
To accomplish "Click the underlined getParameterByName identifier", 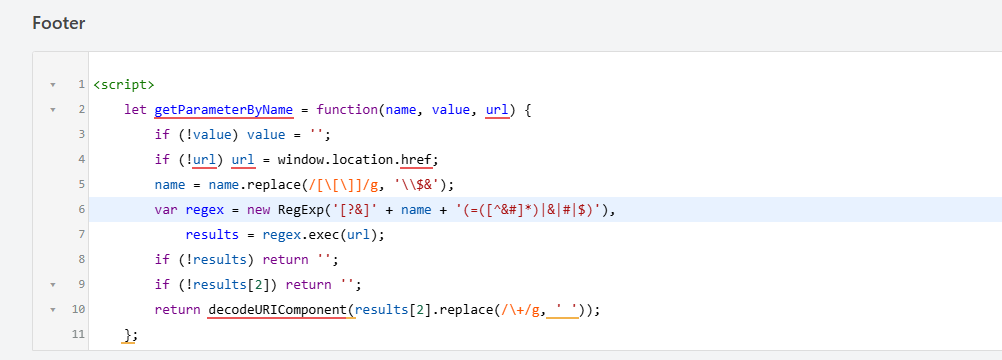I will click(224, 109).
